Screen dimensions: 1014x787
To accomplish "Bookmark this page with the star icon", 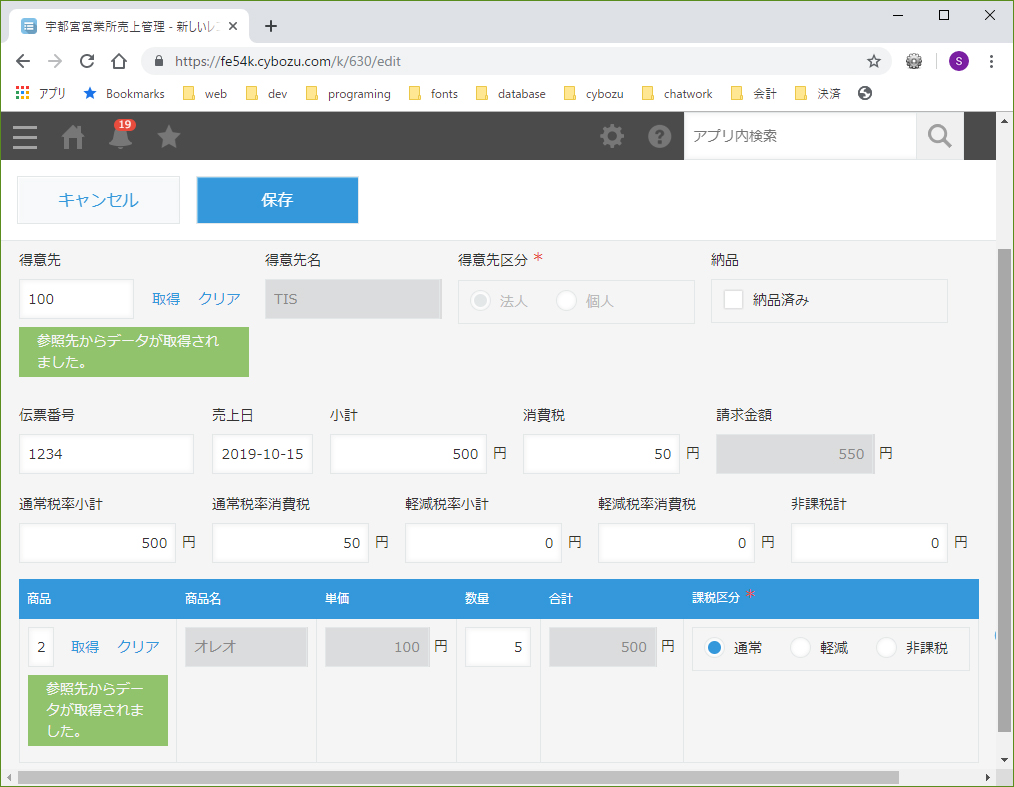I will point(873,61).
